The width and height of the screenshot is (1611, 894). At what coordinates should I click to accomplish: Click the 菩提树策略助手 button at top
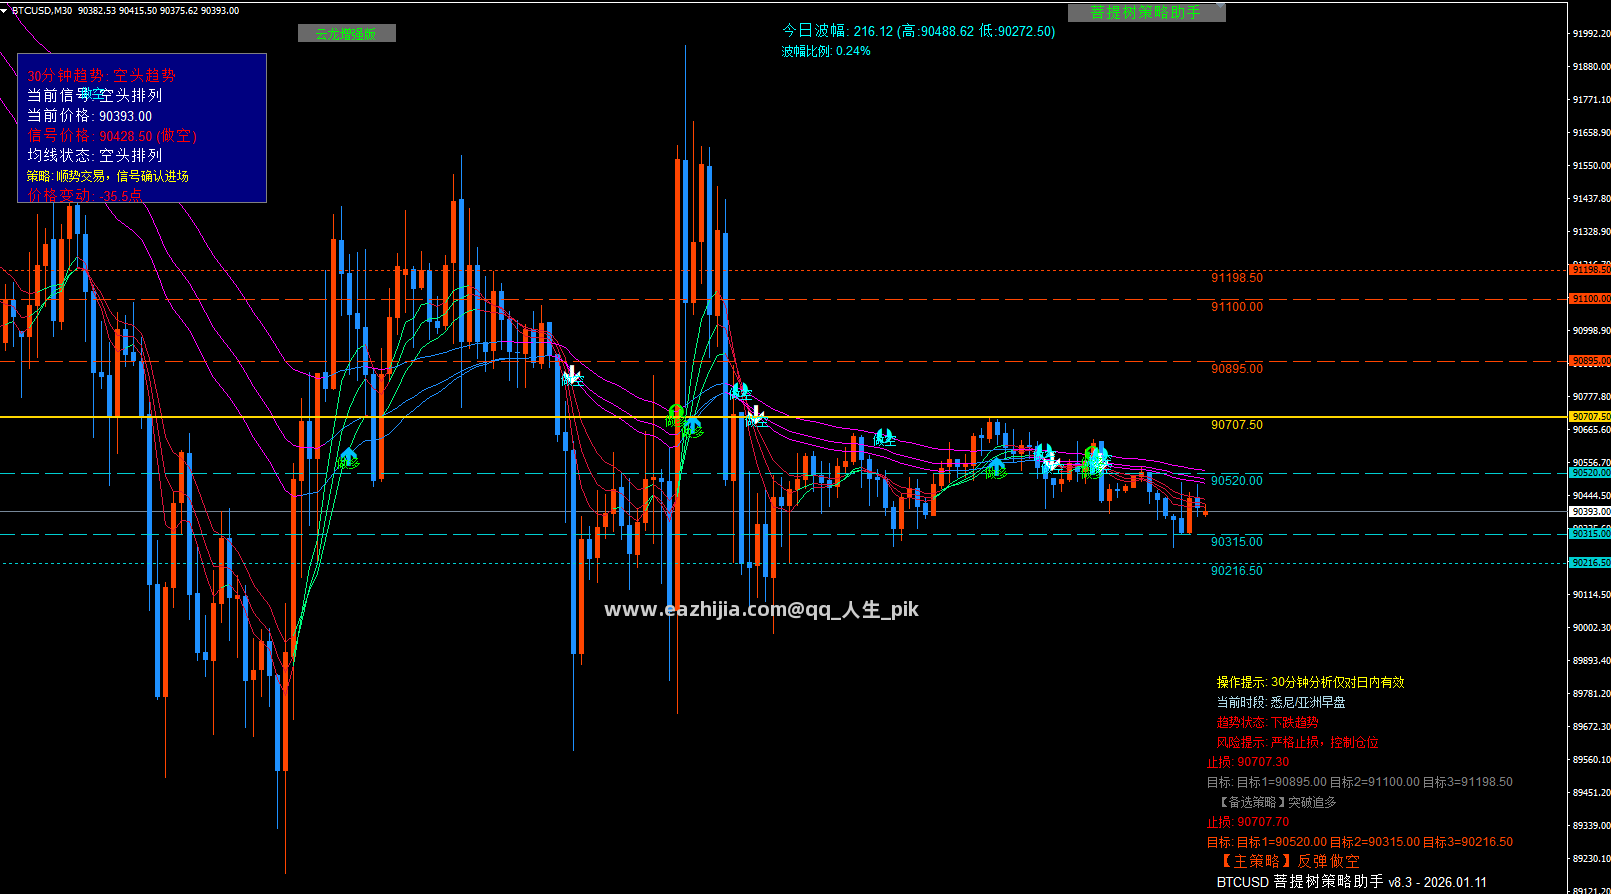1146,12
